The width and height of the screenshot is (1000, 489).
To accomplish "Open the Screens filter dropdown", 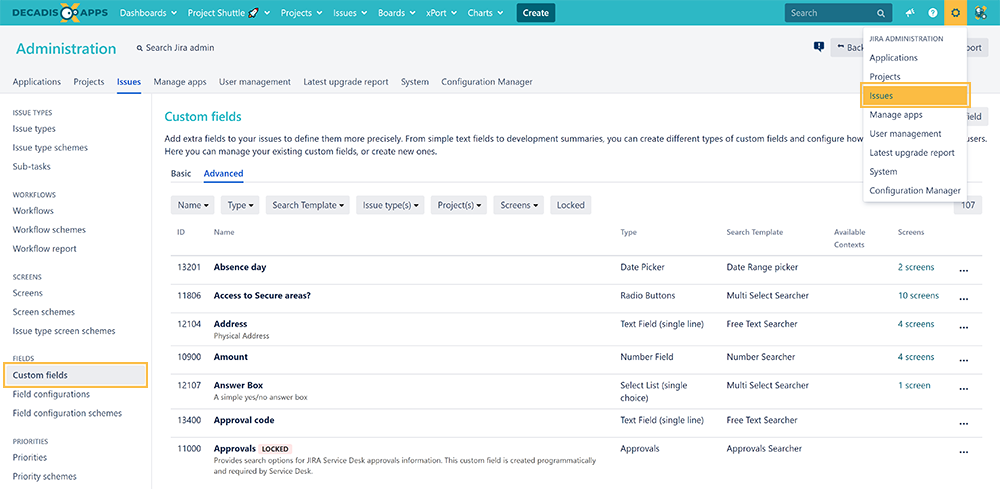I will pos(518,205).
